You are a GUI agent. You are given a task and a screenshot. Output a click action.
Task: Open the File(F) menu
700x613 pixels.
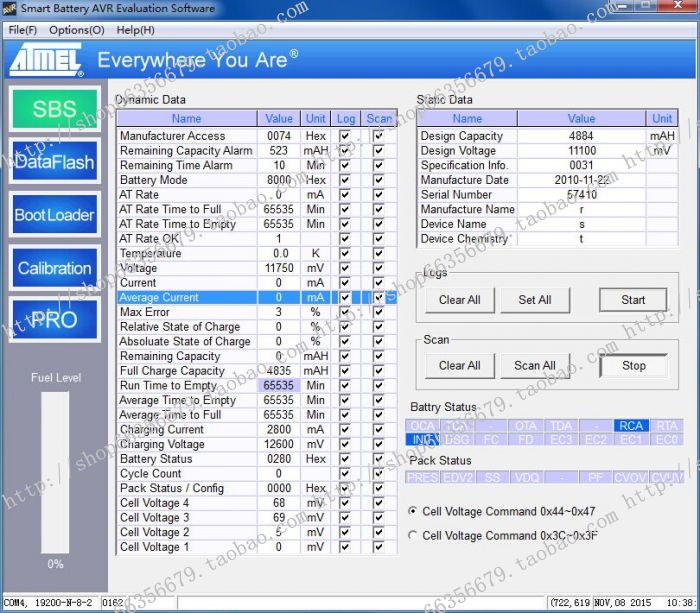tap(22, 30)
